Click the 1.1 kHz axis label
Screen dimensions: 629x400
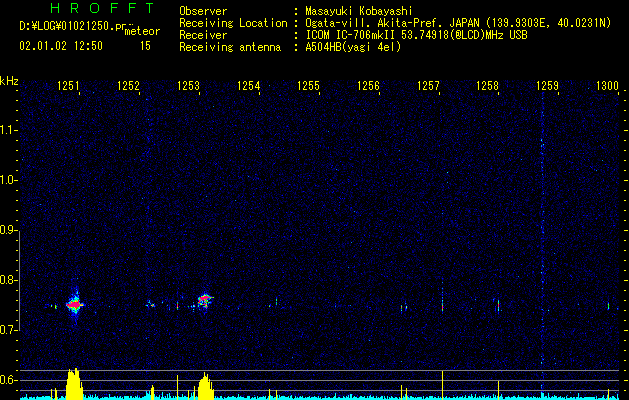(8, 130)
